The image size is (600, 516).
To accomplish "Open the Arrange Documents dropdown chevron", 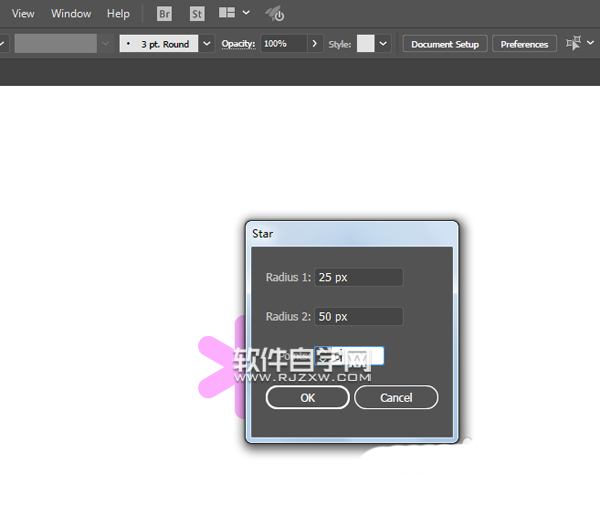I will 246,13.
